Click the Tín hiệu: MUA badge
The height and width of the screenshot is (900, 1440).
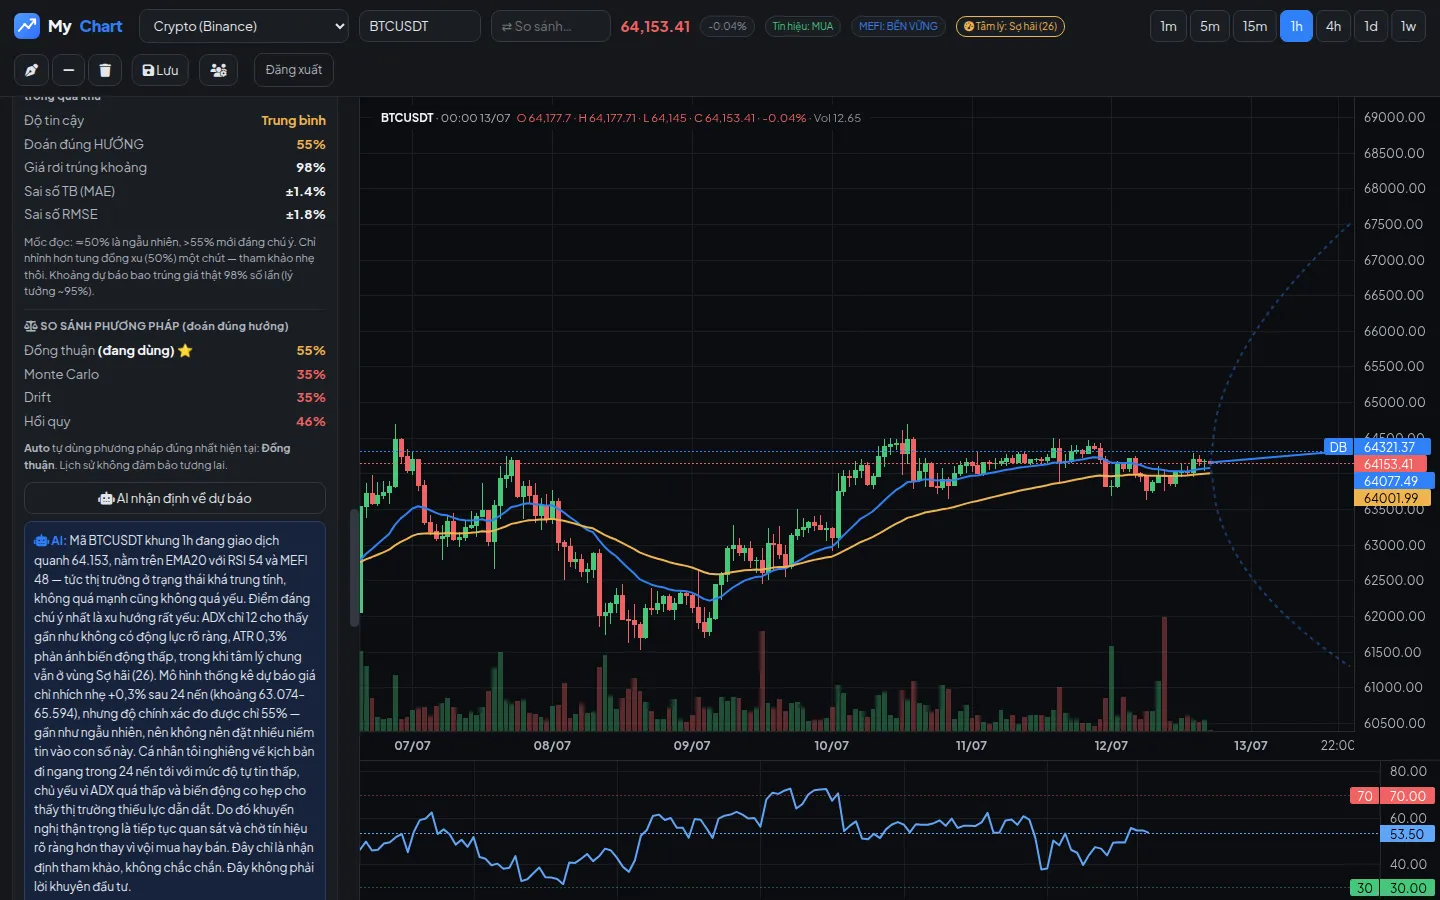803,26
